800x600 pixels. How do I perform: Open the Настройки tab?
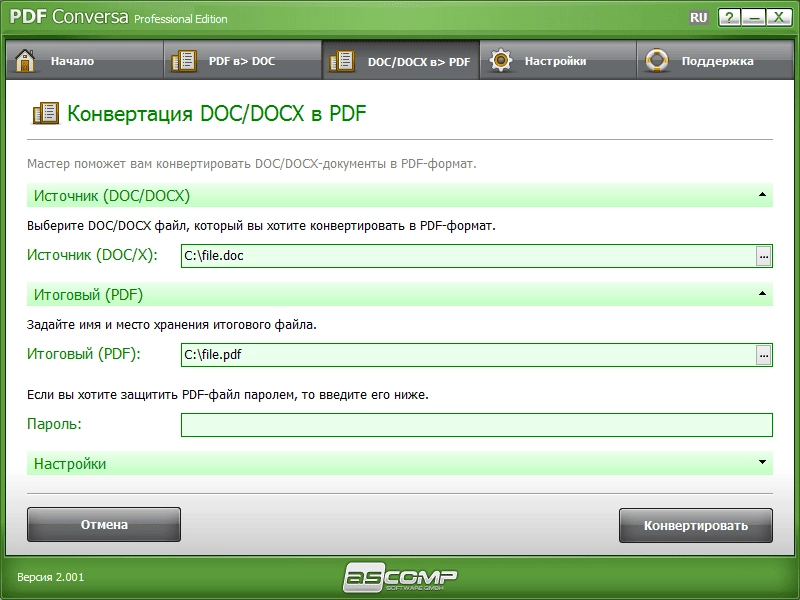[558, 61]
